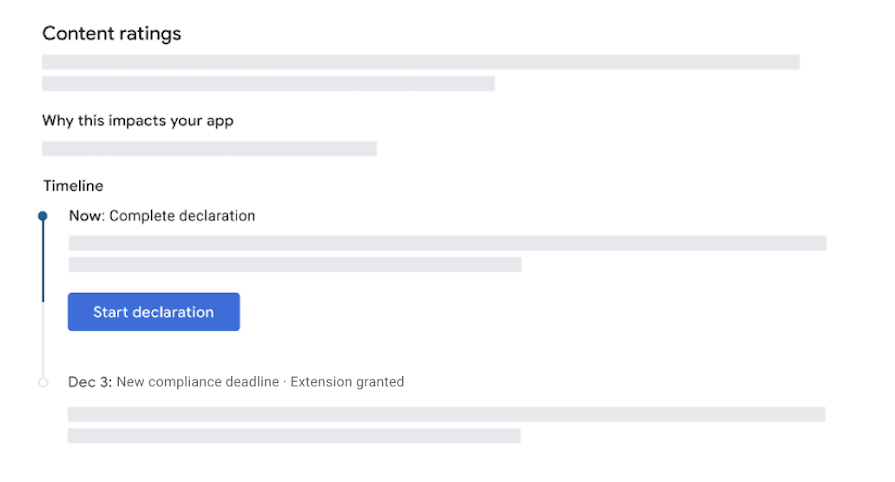The height and width of the screenshot is (482, 895).
Task: Select the filled blue Now timeline dot
Action: coord(43,216)
